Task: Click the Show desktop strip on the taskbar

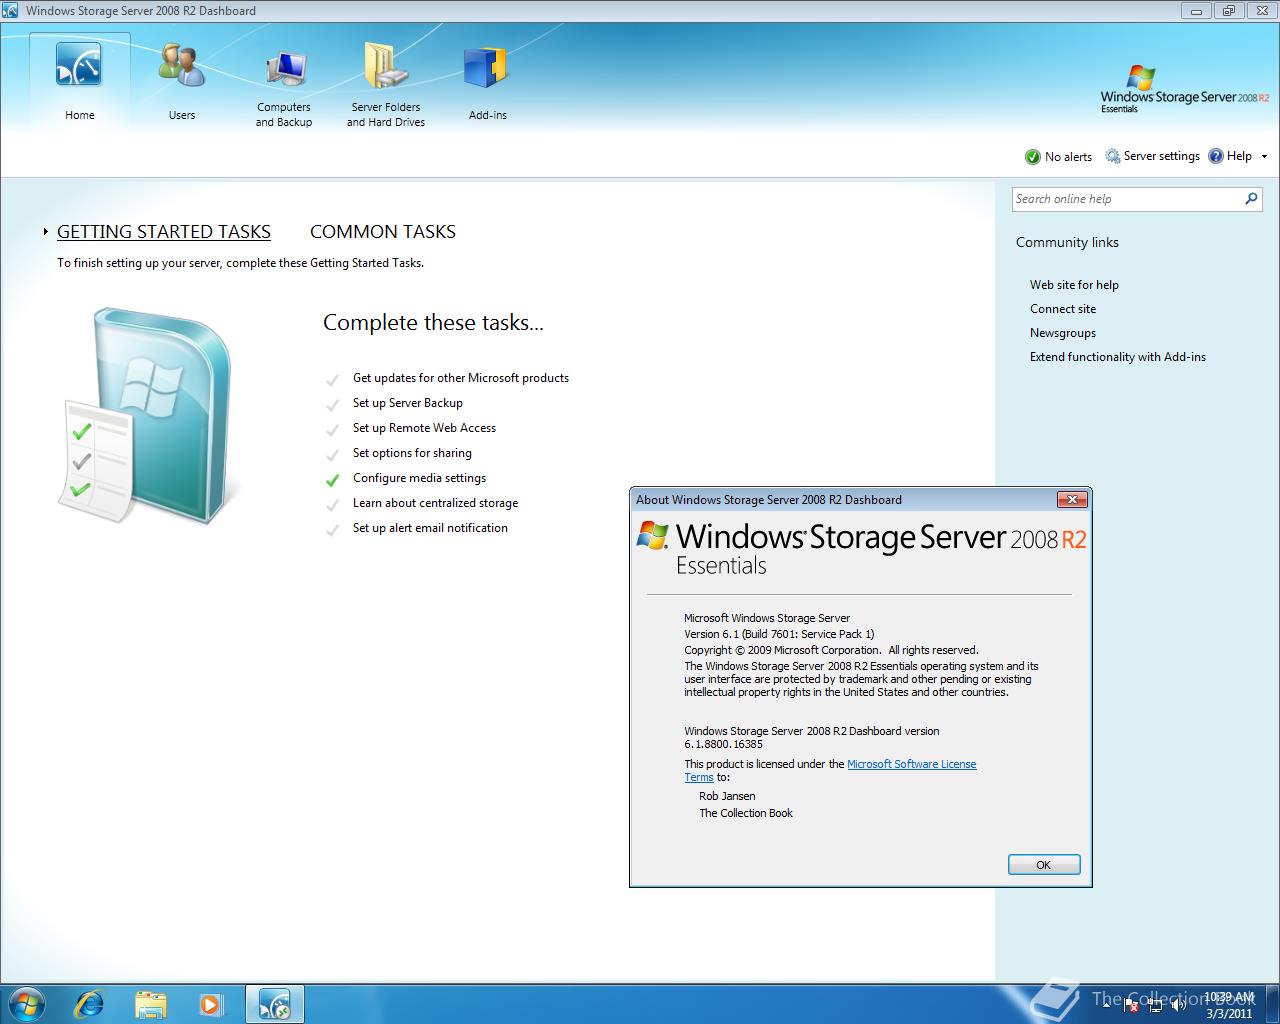Action: click(1272, 1004)
